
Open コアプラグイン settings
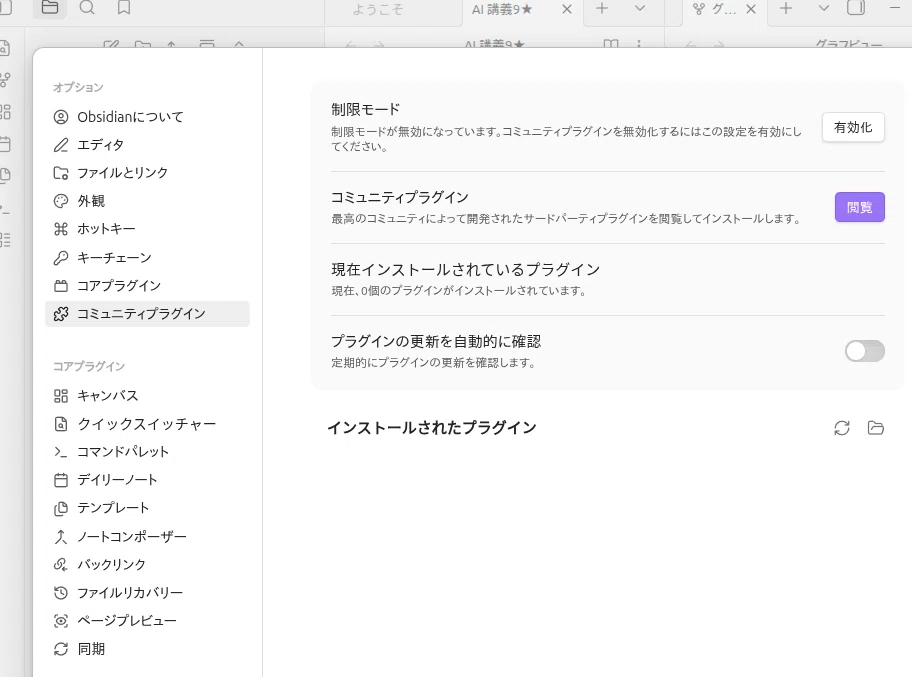pos(147,286)
